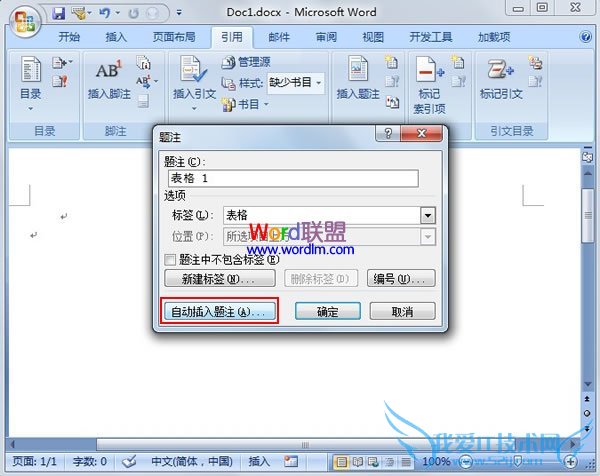The image size is (600, 476).
Task: Click the macro recording icon in status bar
Action: [x=291, y=461]
